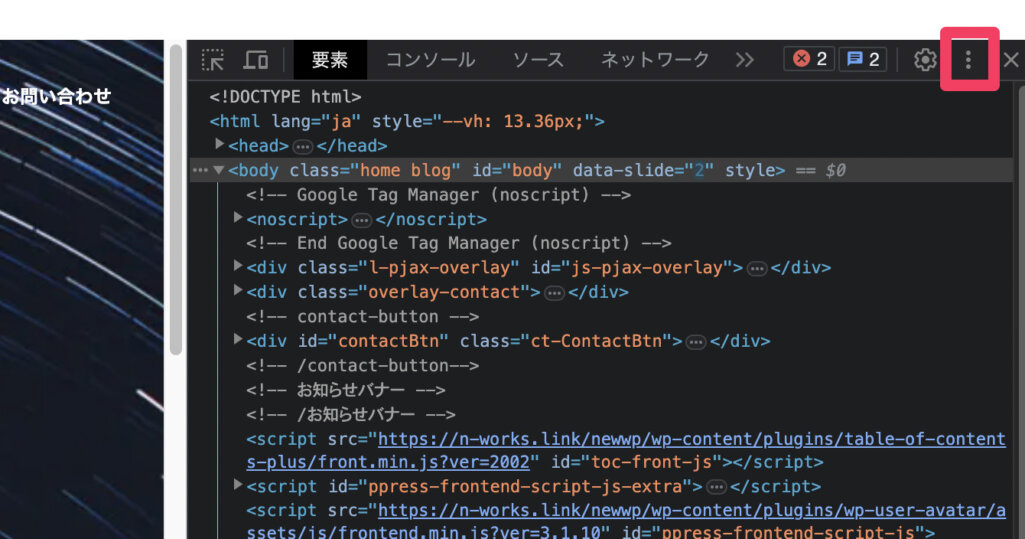This screenshot has width=1025, height=539.
Task: Click the blue message count badge
Action: click(x=863, y=60)
